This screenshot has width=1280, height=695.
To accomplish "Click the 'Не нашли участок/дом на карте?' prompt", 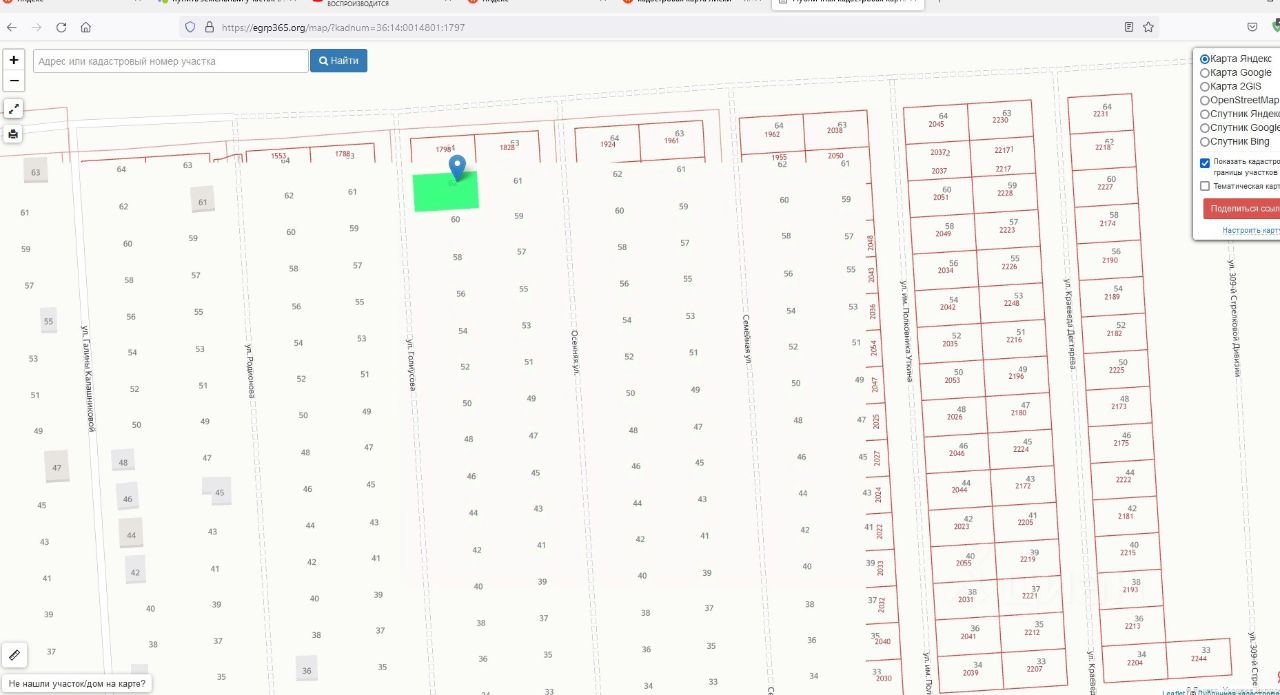I will pyautogui.click(x=77, y=684).
